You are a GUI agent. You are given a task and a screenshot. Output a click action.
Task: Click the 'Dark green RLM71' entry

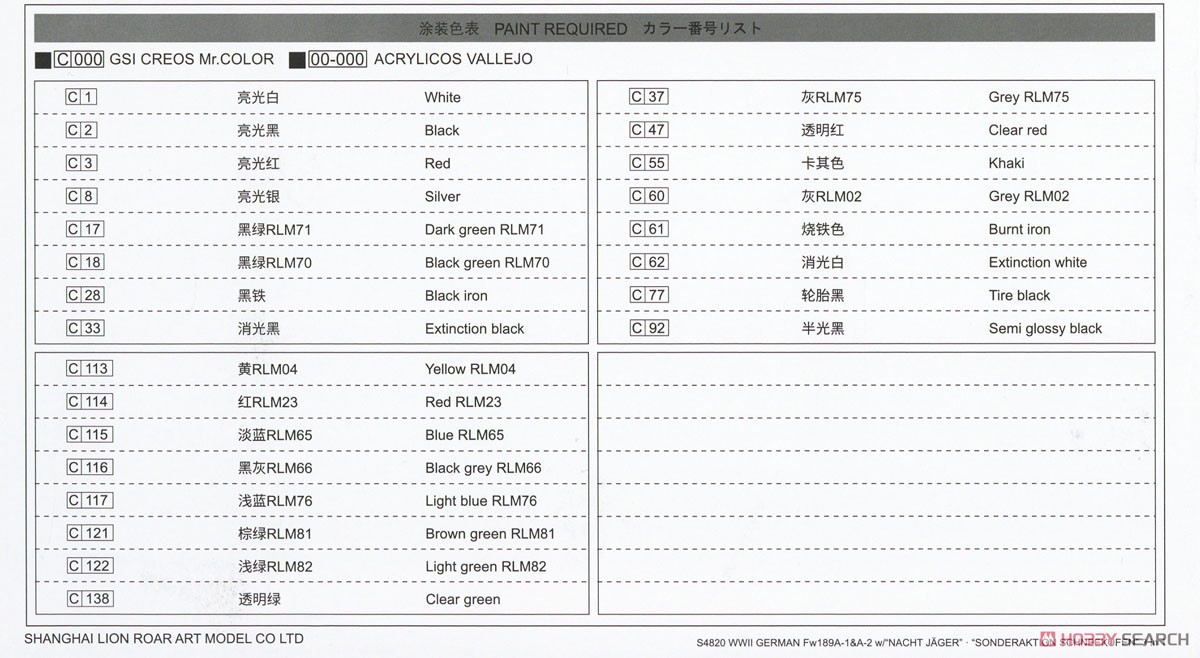click(x=484, y=229)
